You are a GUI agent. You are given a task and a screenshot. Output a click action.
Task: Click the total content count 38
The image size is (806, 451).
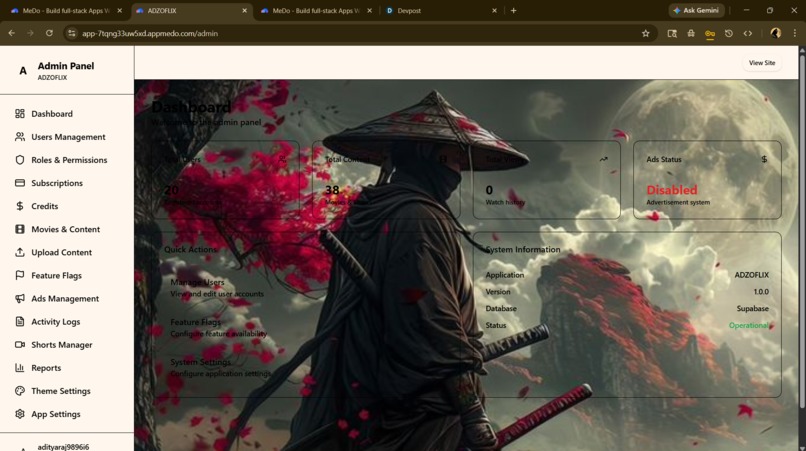click(332, 190)
